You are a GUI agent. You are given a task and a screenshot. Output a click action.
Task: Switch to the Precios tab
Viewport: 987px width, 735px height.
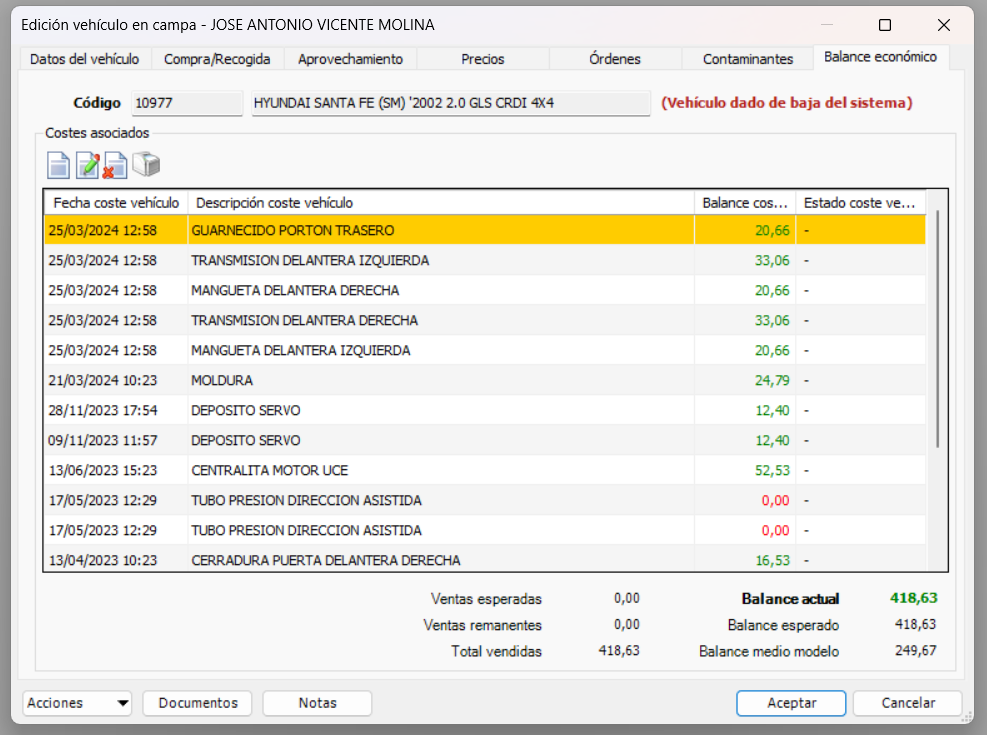click(482, 59)
